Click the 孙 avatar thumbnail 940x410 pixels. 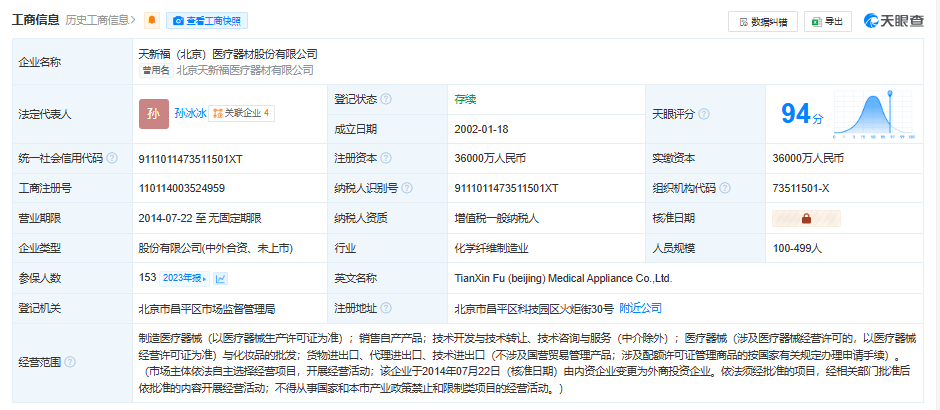click(154, 114)
